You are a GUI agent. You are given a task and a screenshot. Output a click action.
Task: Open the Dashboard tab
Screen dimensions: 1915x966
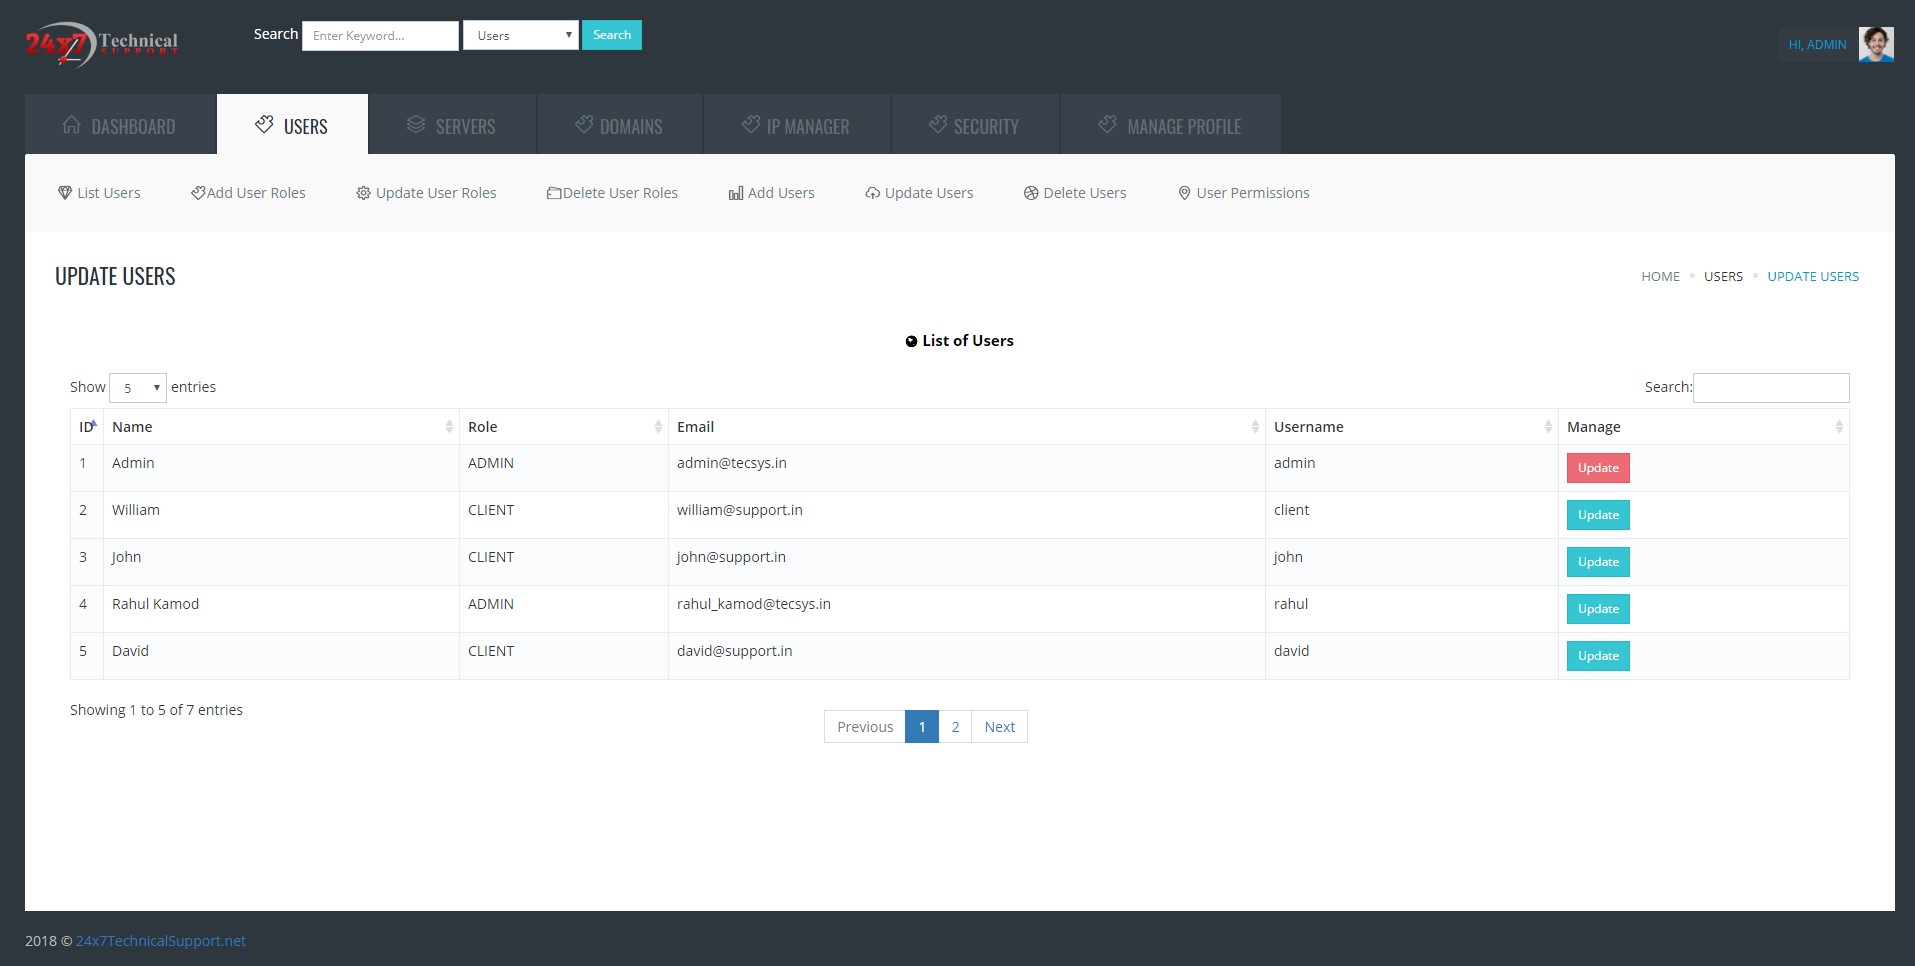pos(120,124)
